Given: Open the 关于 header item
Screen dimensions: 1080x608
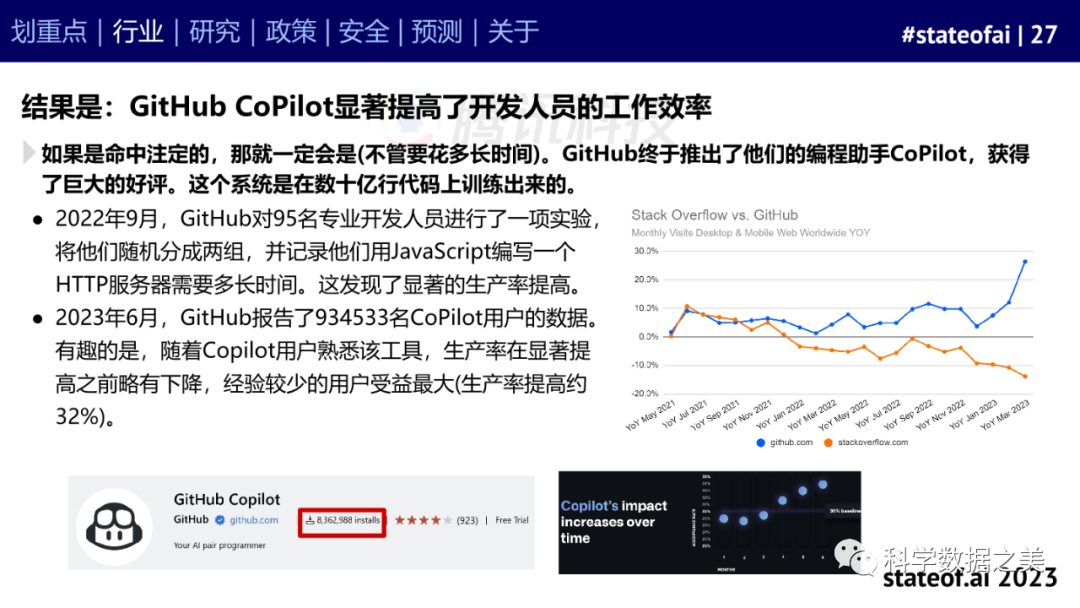Looking at the screenshot, I should (514, 32).
